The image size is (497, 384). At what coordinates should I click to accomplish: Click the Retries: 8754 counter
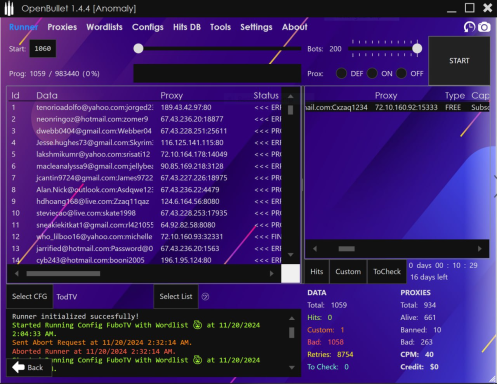(330, 354)
